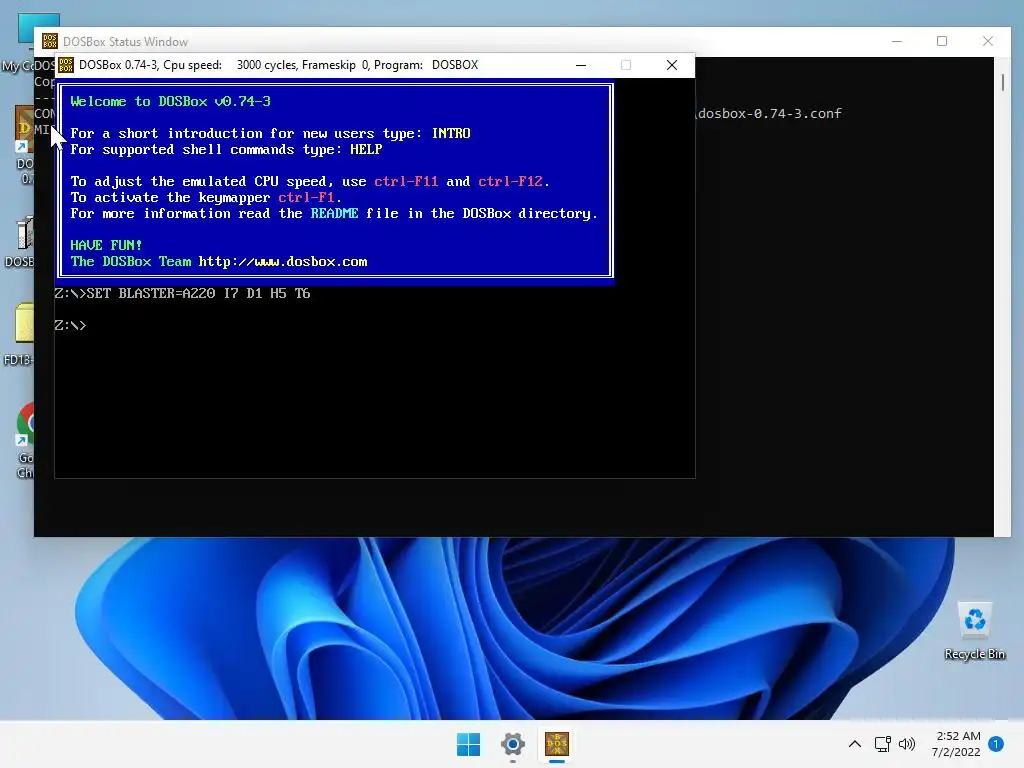The image size is (1024, 768).
Task: Select the Recycle Bin desktop icon
Action: [975, 631]
